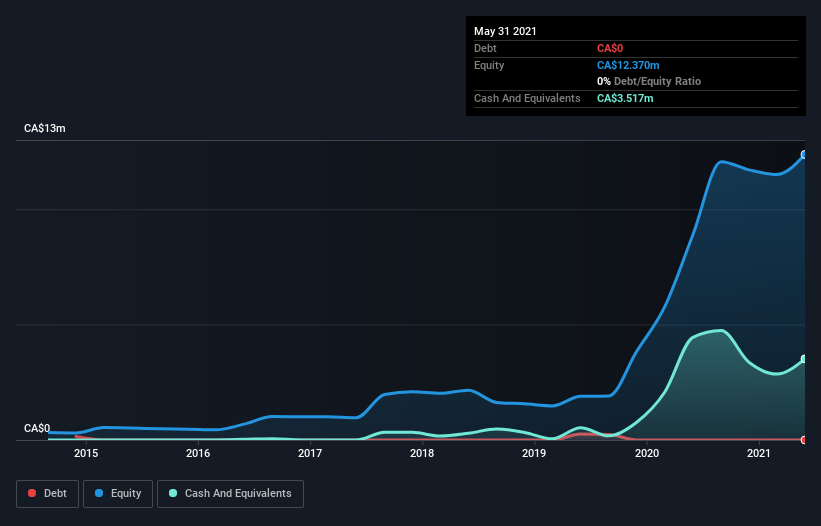This screenshot has height=526, width=821.
Task: Click the 2017 x-axis label
Action: 310,454
